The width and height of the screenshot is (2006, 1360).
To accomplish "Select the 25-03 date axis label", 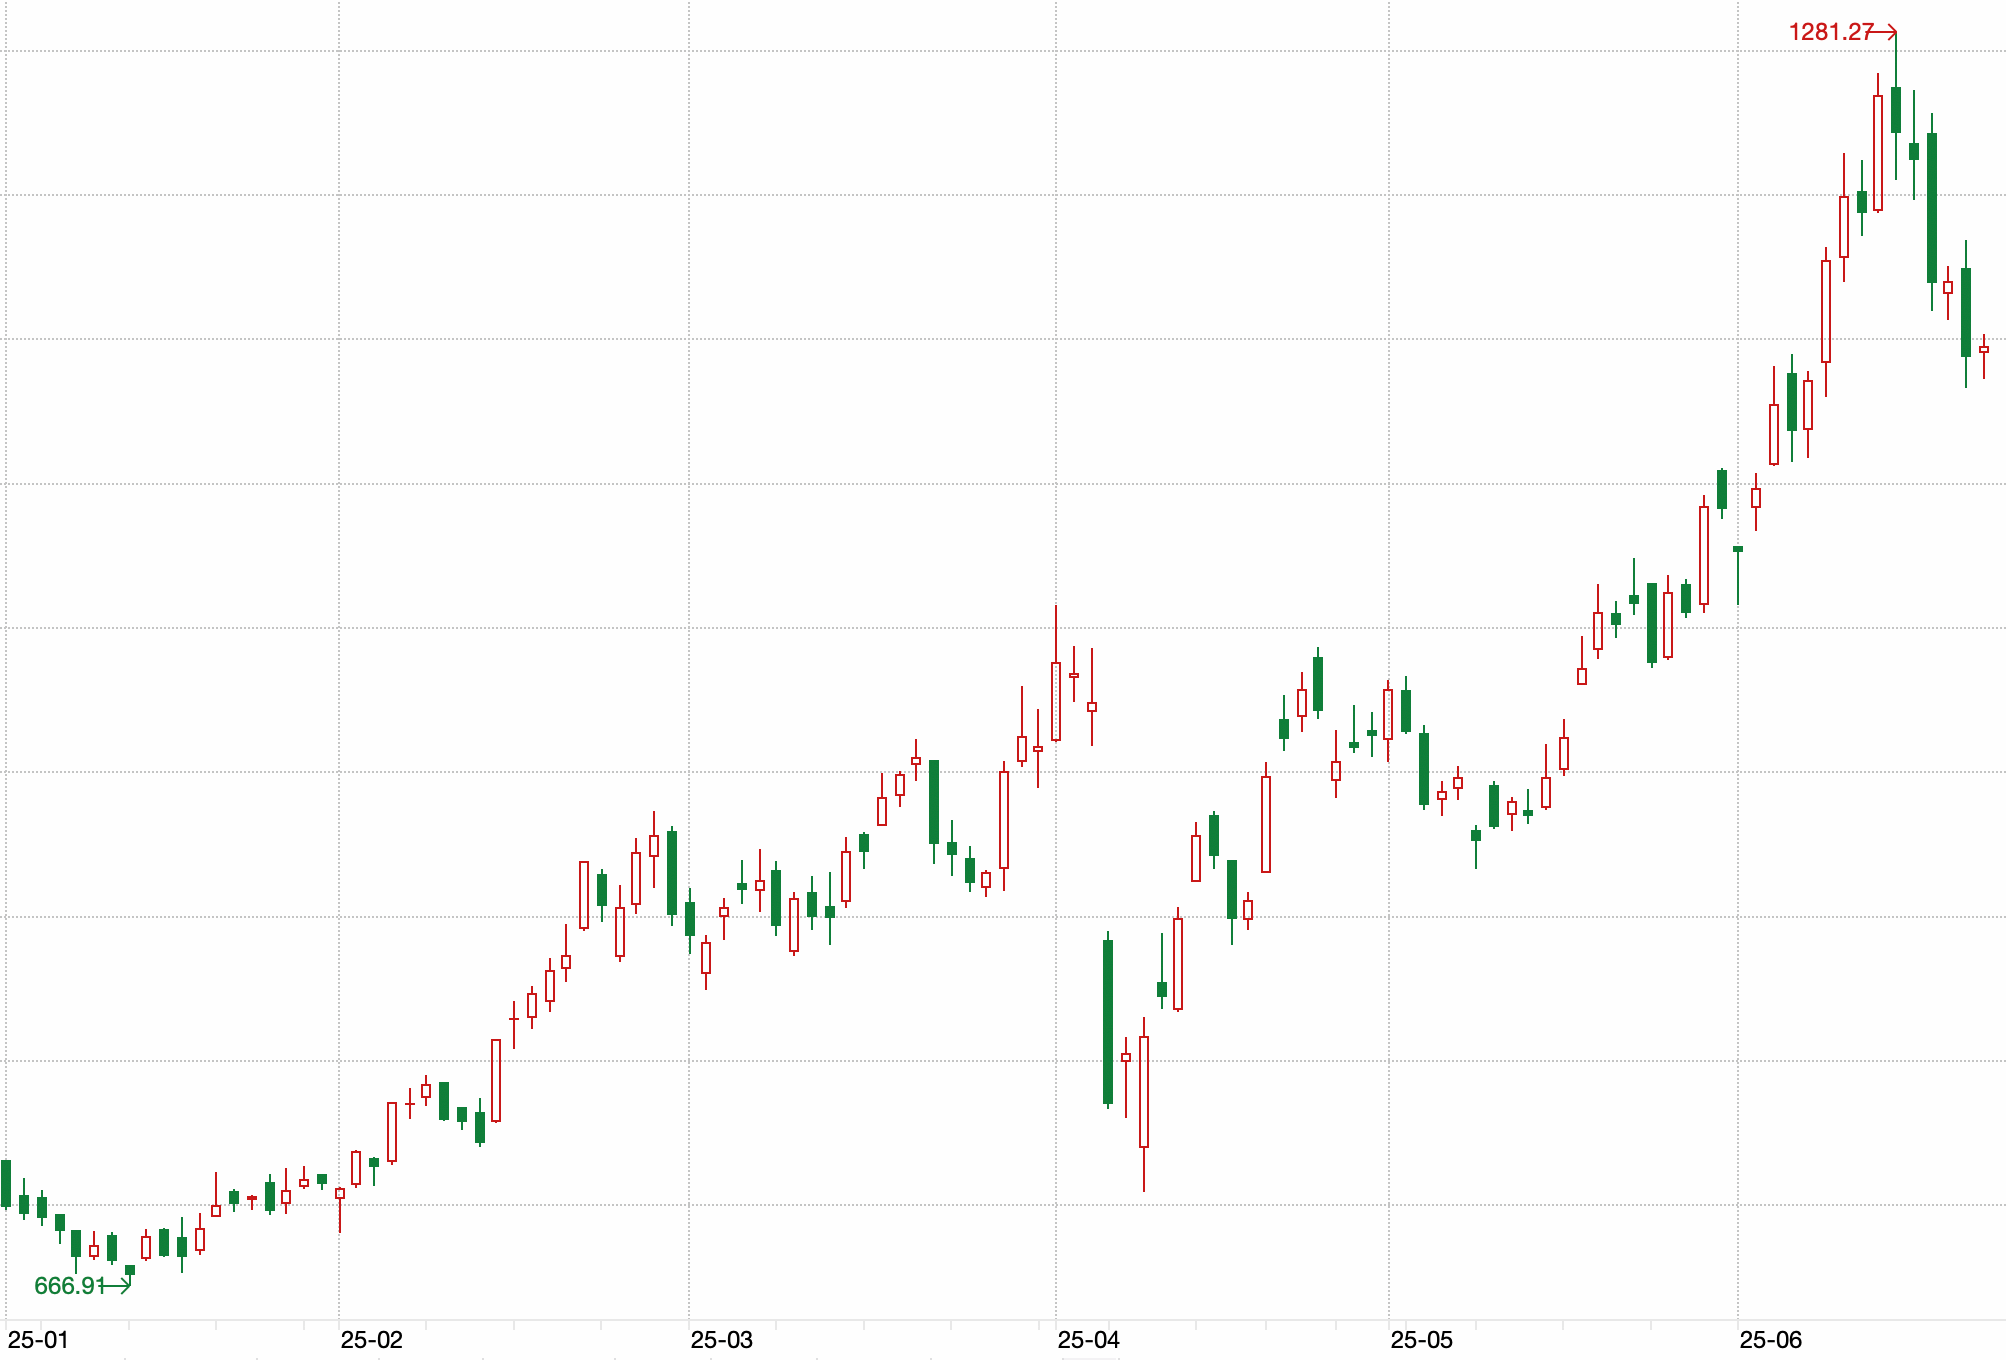I will (x=721, y=1340).
